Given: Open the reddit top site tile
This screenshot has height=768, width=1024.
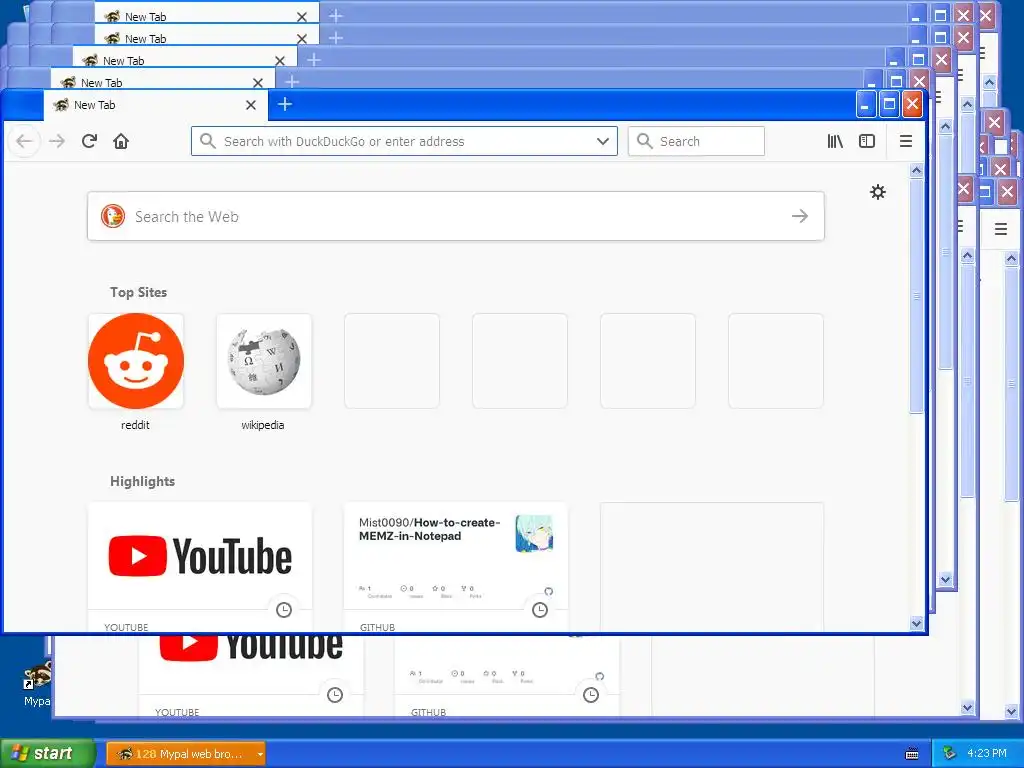Looking at the screenshot, I should [x=136, y=361].
